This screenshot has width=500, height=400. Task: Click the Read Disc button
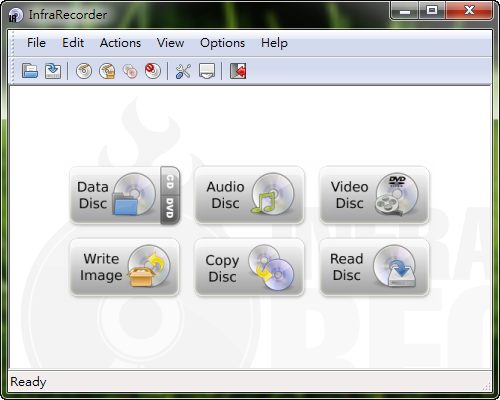(x=374, y=267)
